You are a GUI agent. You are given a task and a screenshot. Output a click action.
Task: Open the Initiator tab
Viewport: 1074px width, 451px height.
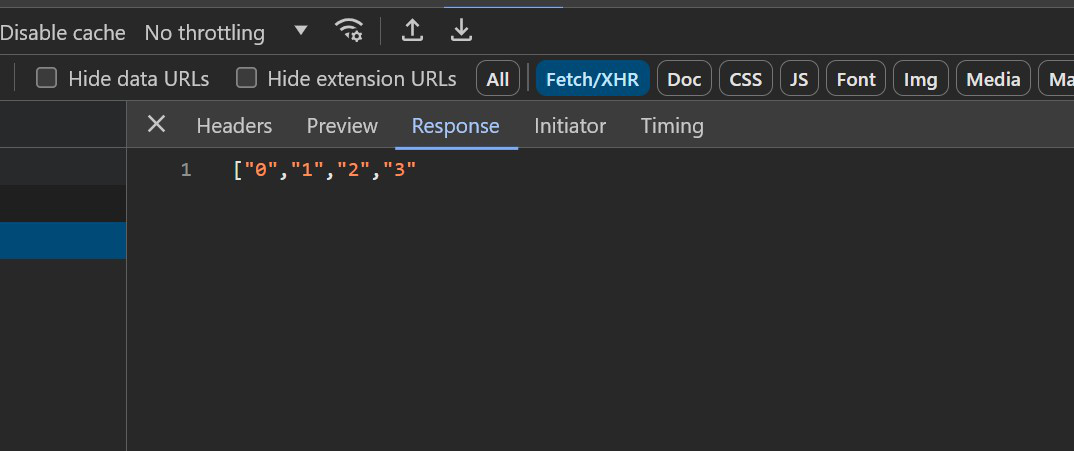570,126
